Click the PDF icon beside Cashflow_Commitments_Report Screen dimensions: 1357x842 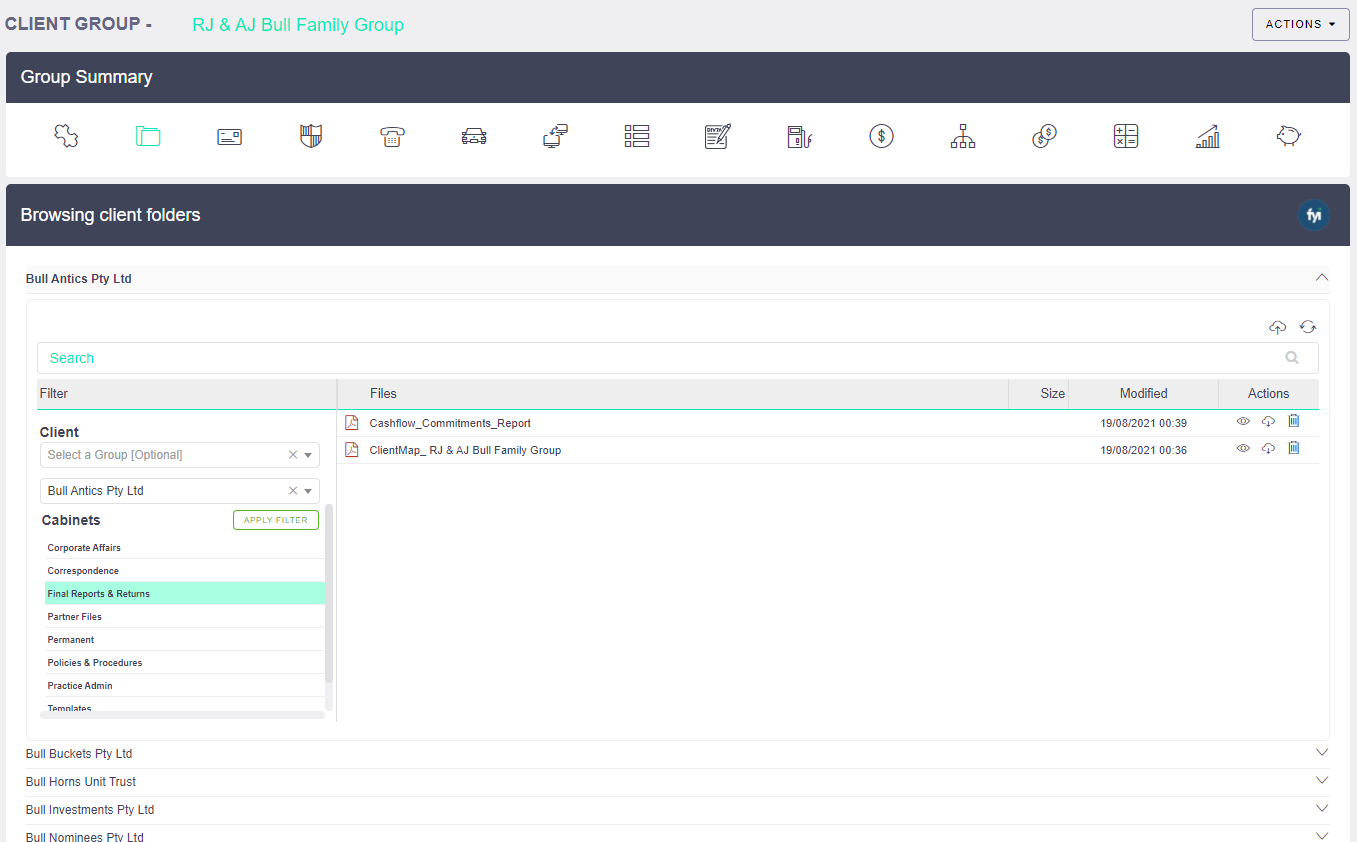point(352,423)
